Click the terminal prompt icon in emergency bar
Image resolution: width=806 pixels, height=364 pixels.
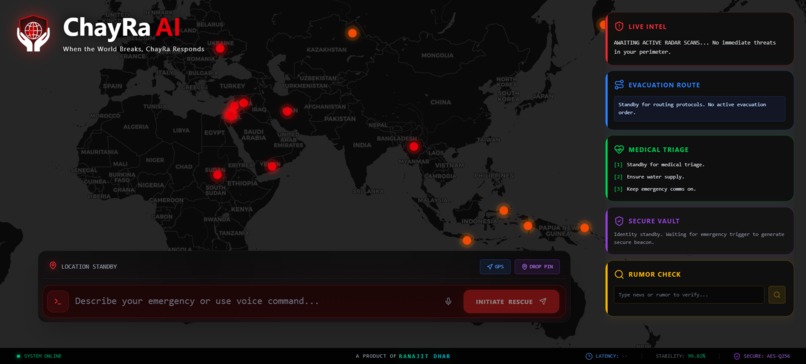coord(58,301)
